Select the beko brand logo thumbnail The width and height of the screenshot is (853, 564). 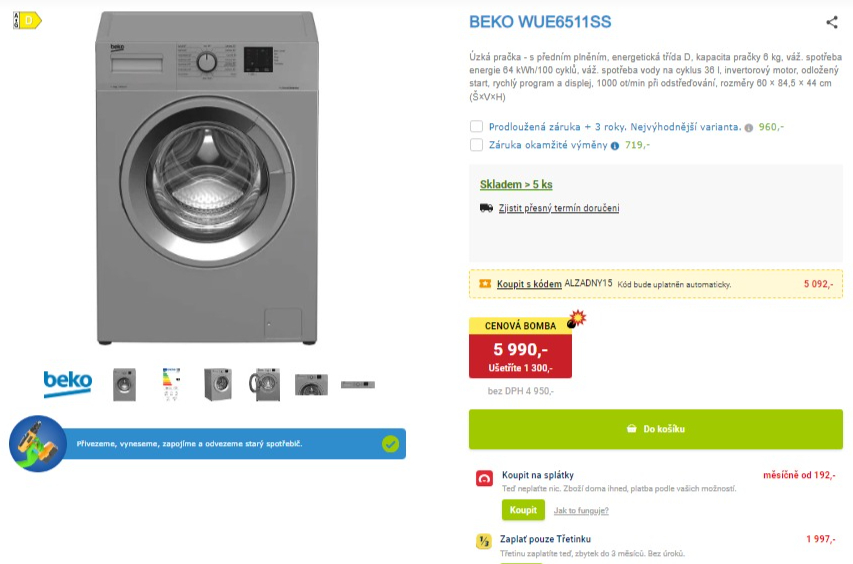click(67, 383)
